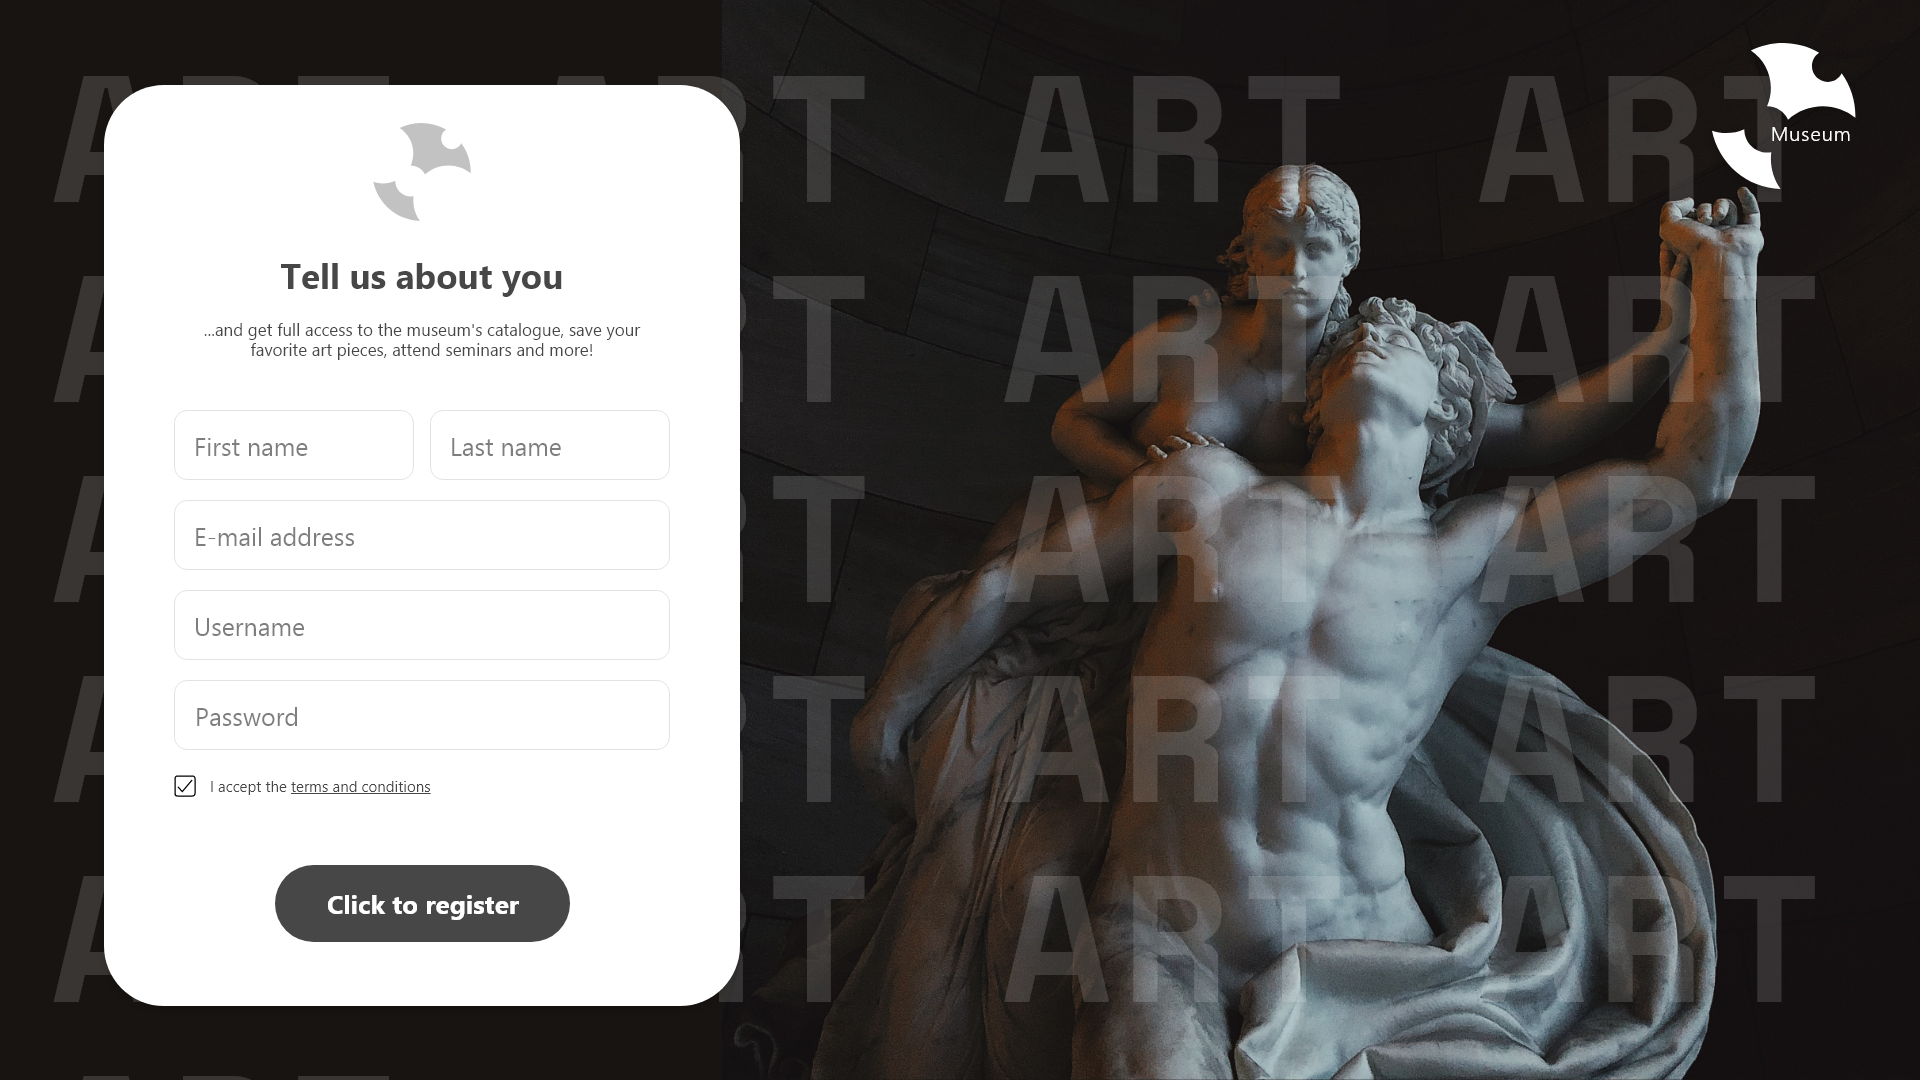
Task: Click the gray museum logo above the heading
Action: (x=422, y=172)
